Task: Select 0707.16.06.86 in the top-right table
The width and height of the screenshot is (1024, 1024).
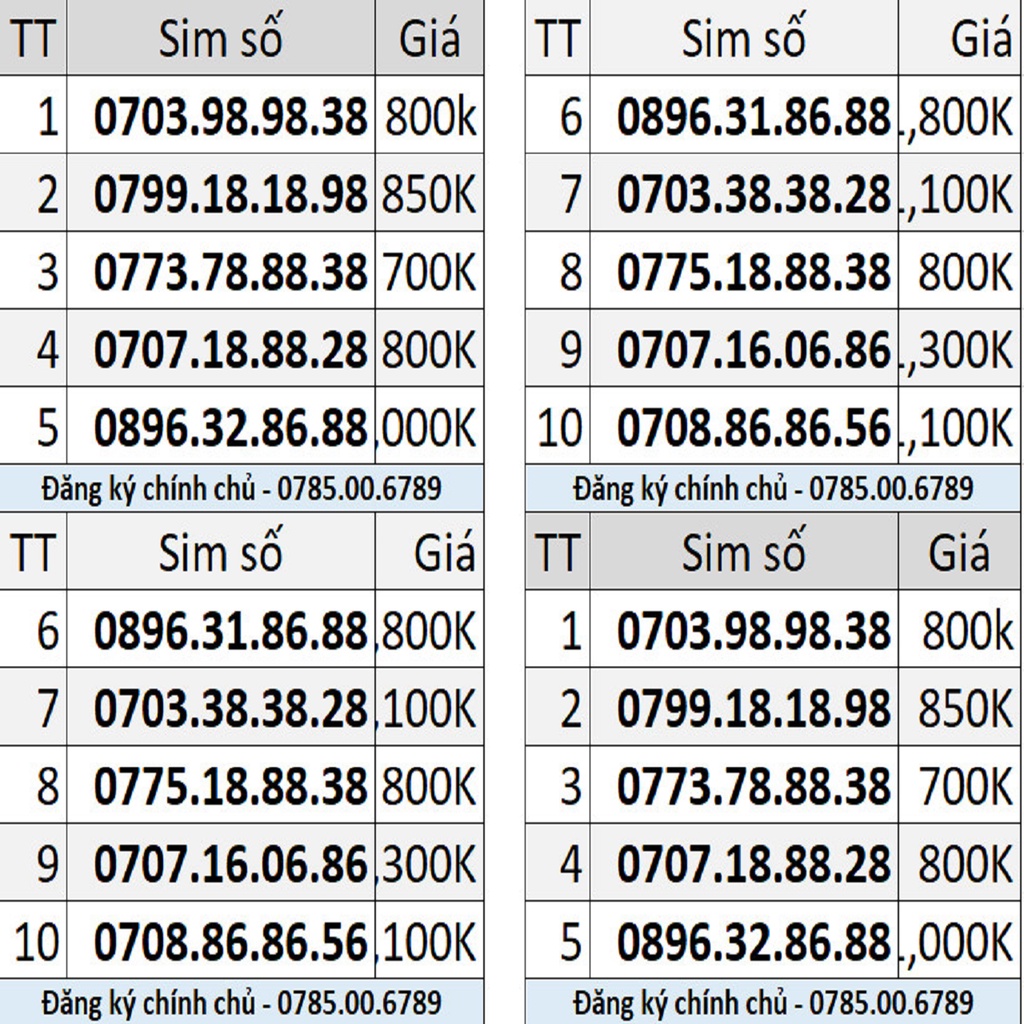Action: 754,350
